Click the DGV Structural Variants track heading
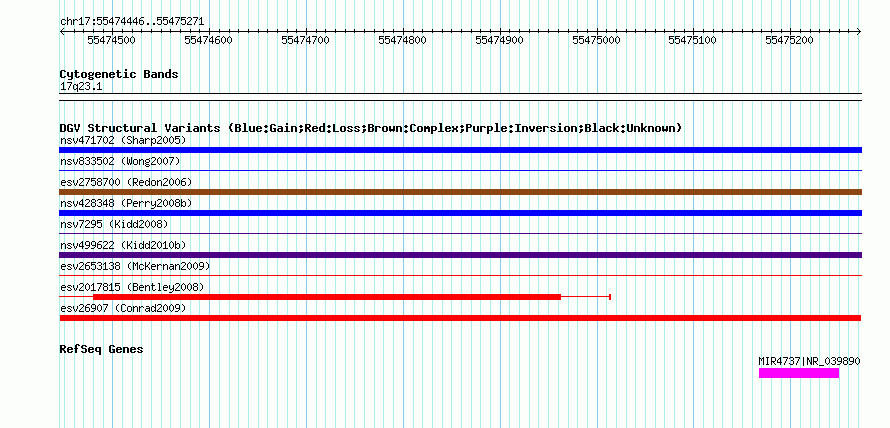Viewport: 890px width, 428px height. (x=371, y=128)
